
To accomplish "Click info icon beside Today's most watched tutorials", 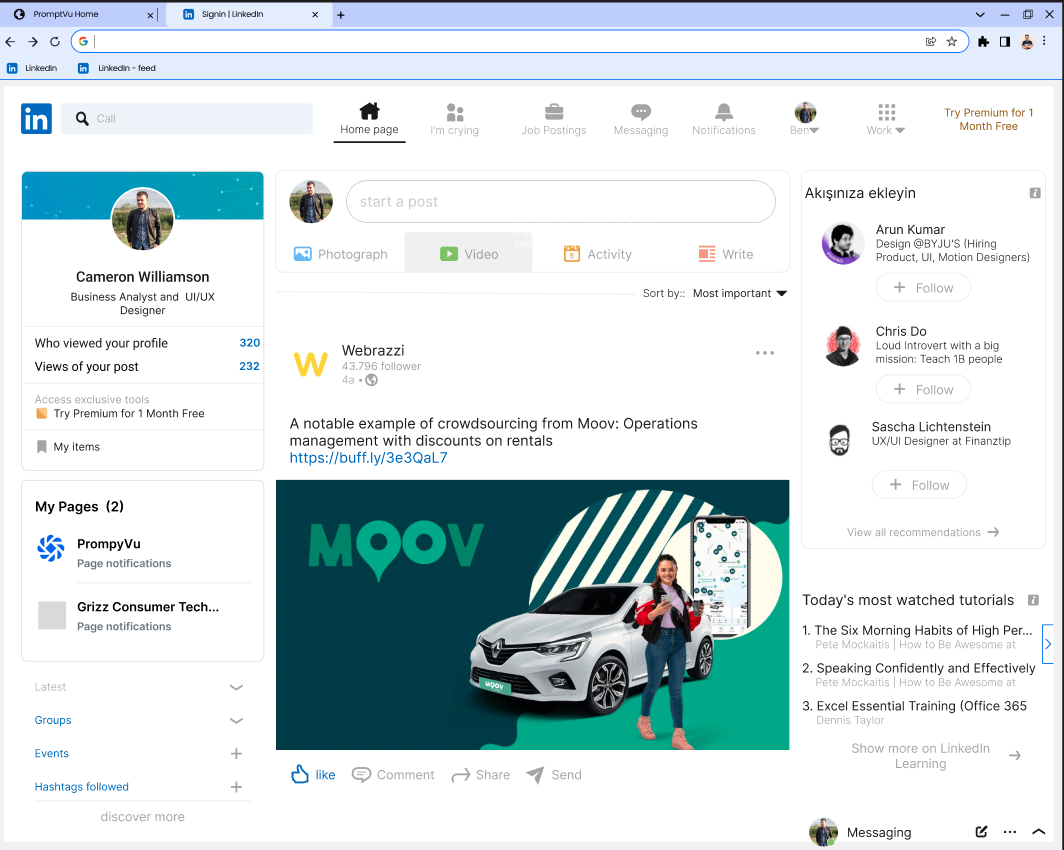I will (1033, 600).
